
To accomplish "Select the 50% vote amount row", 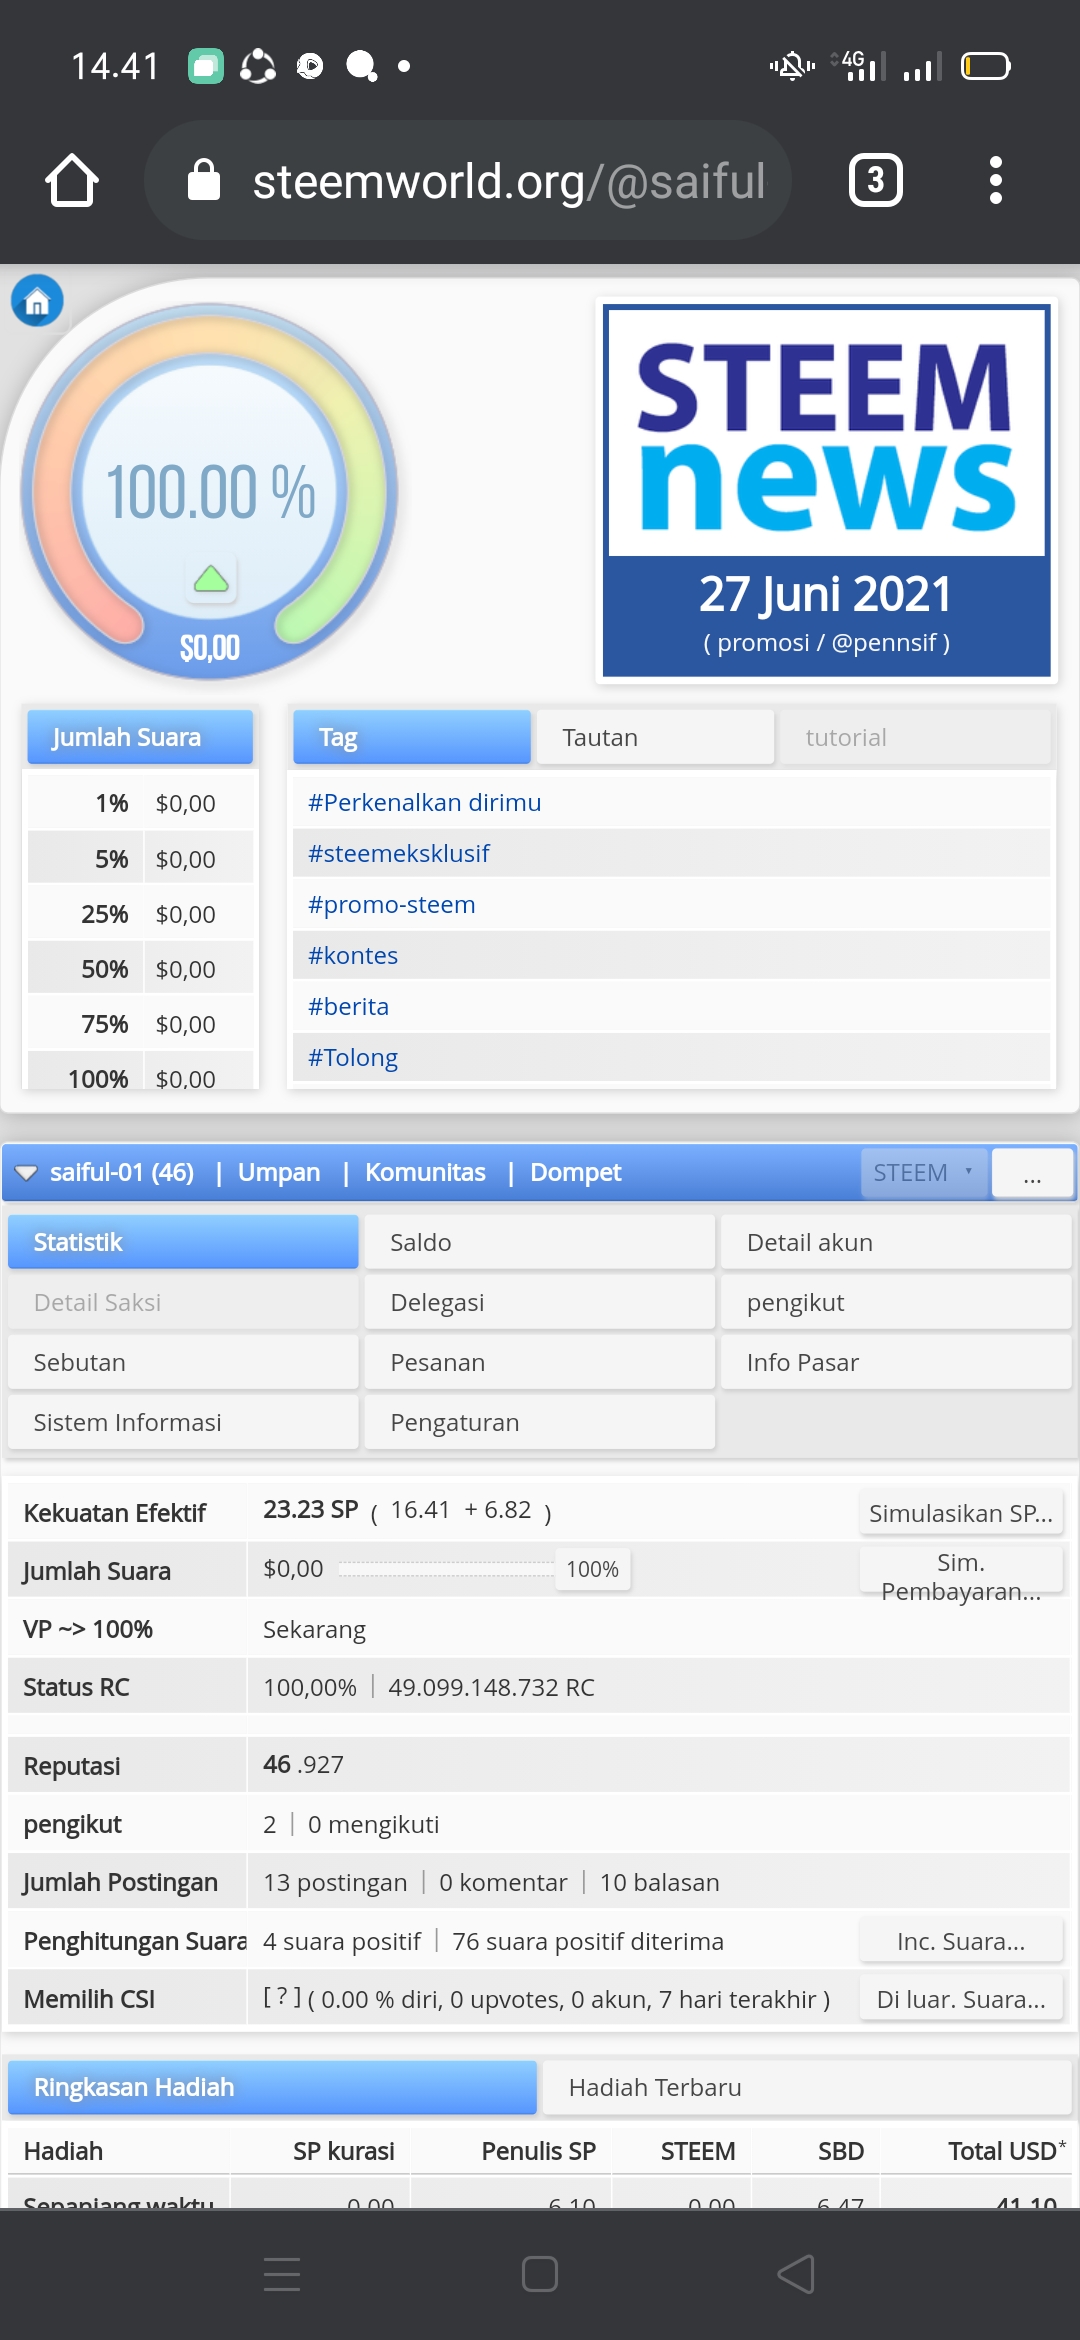I will coord(140,969).
